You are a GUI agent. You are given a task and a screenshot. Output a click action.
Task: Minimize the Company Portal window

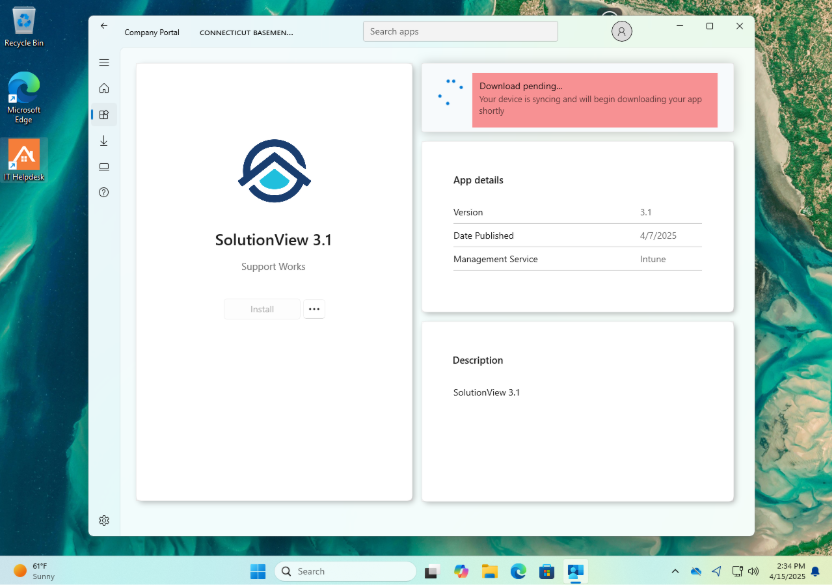(x=680, y=25)
